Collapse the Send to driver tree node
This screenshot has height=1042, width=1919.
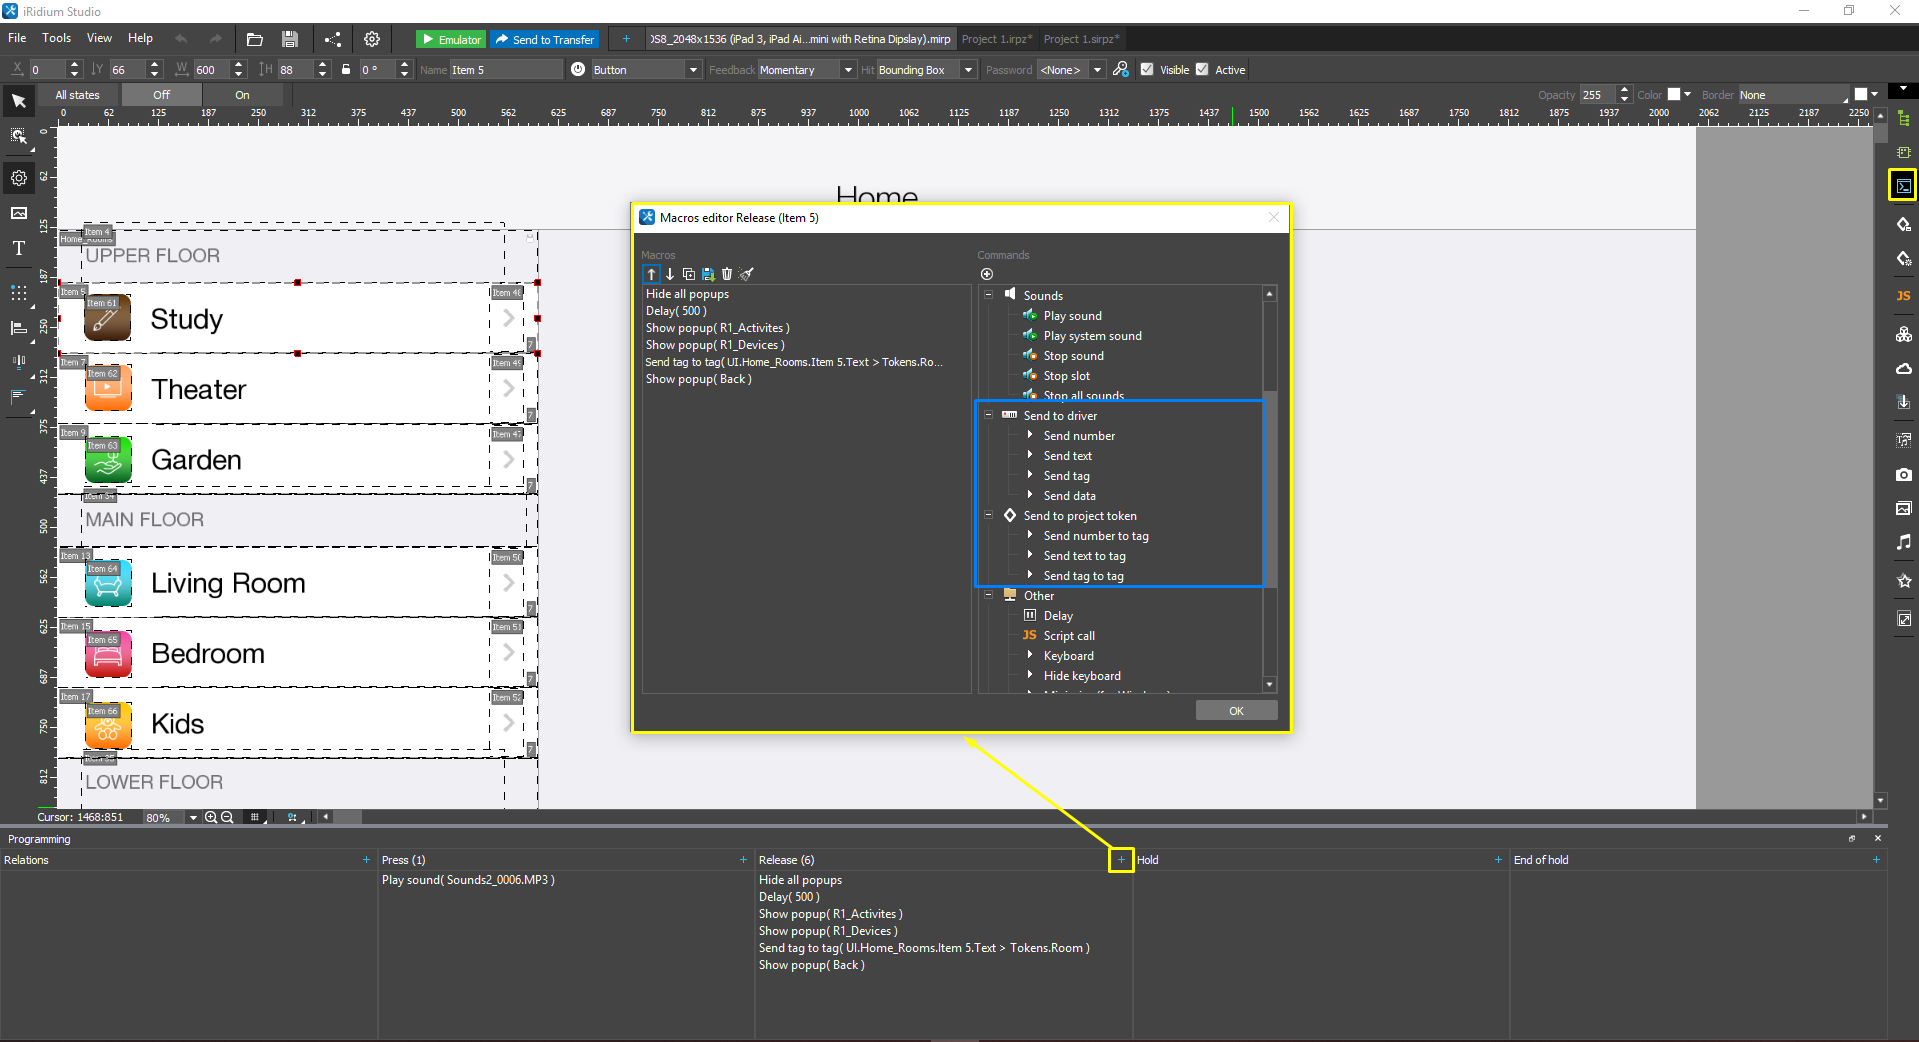(x=989, y=415)
